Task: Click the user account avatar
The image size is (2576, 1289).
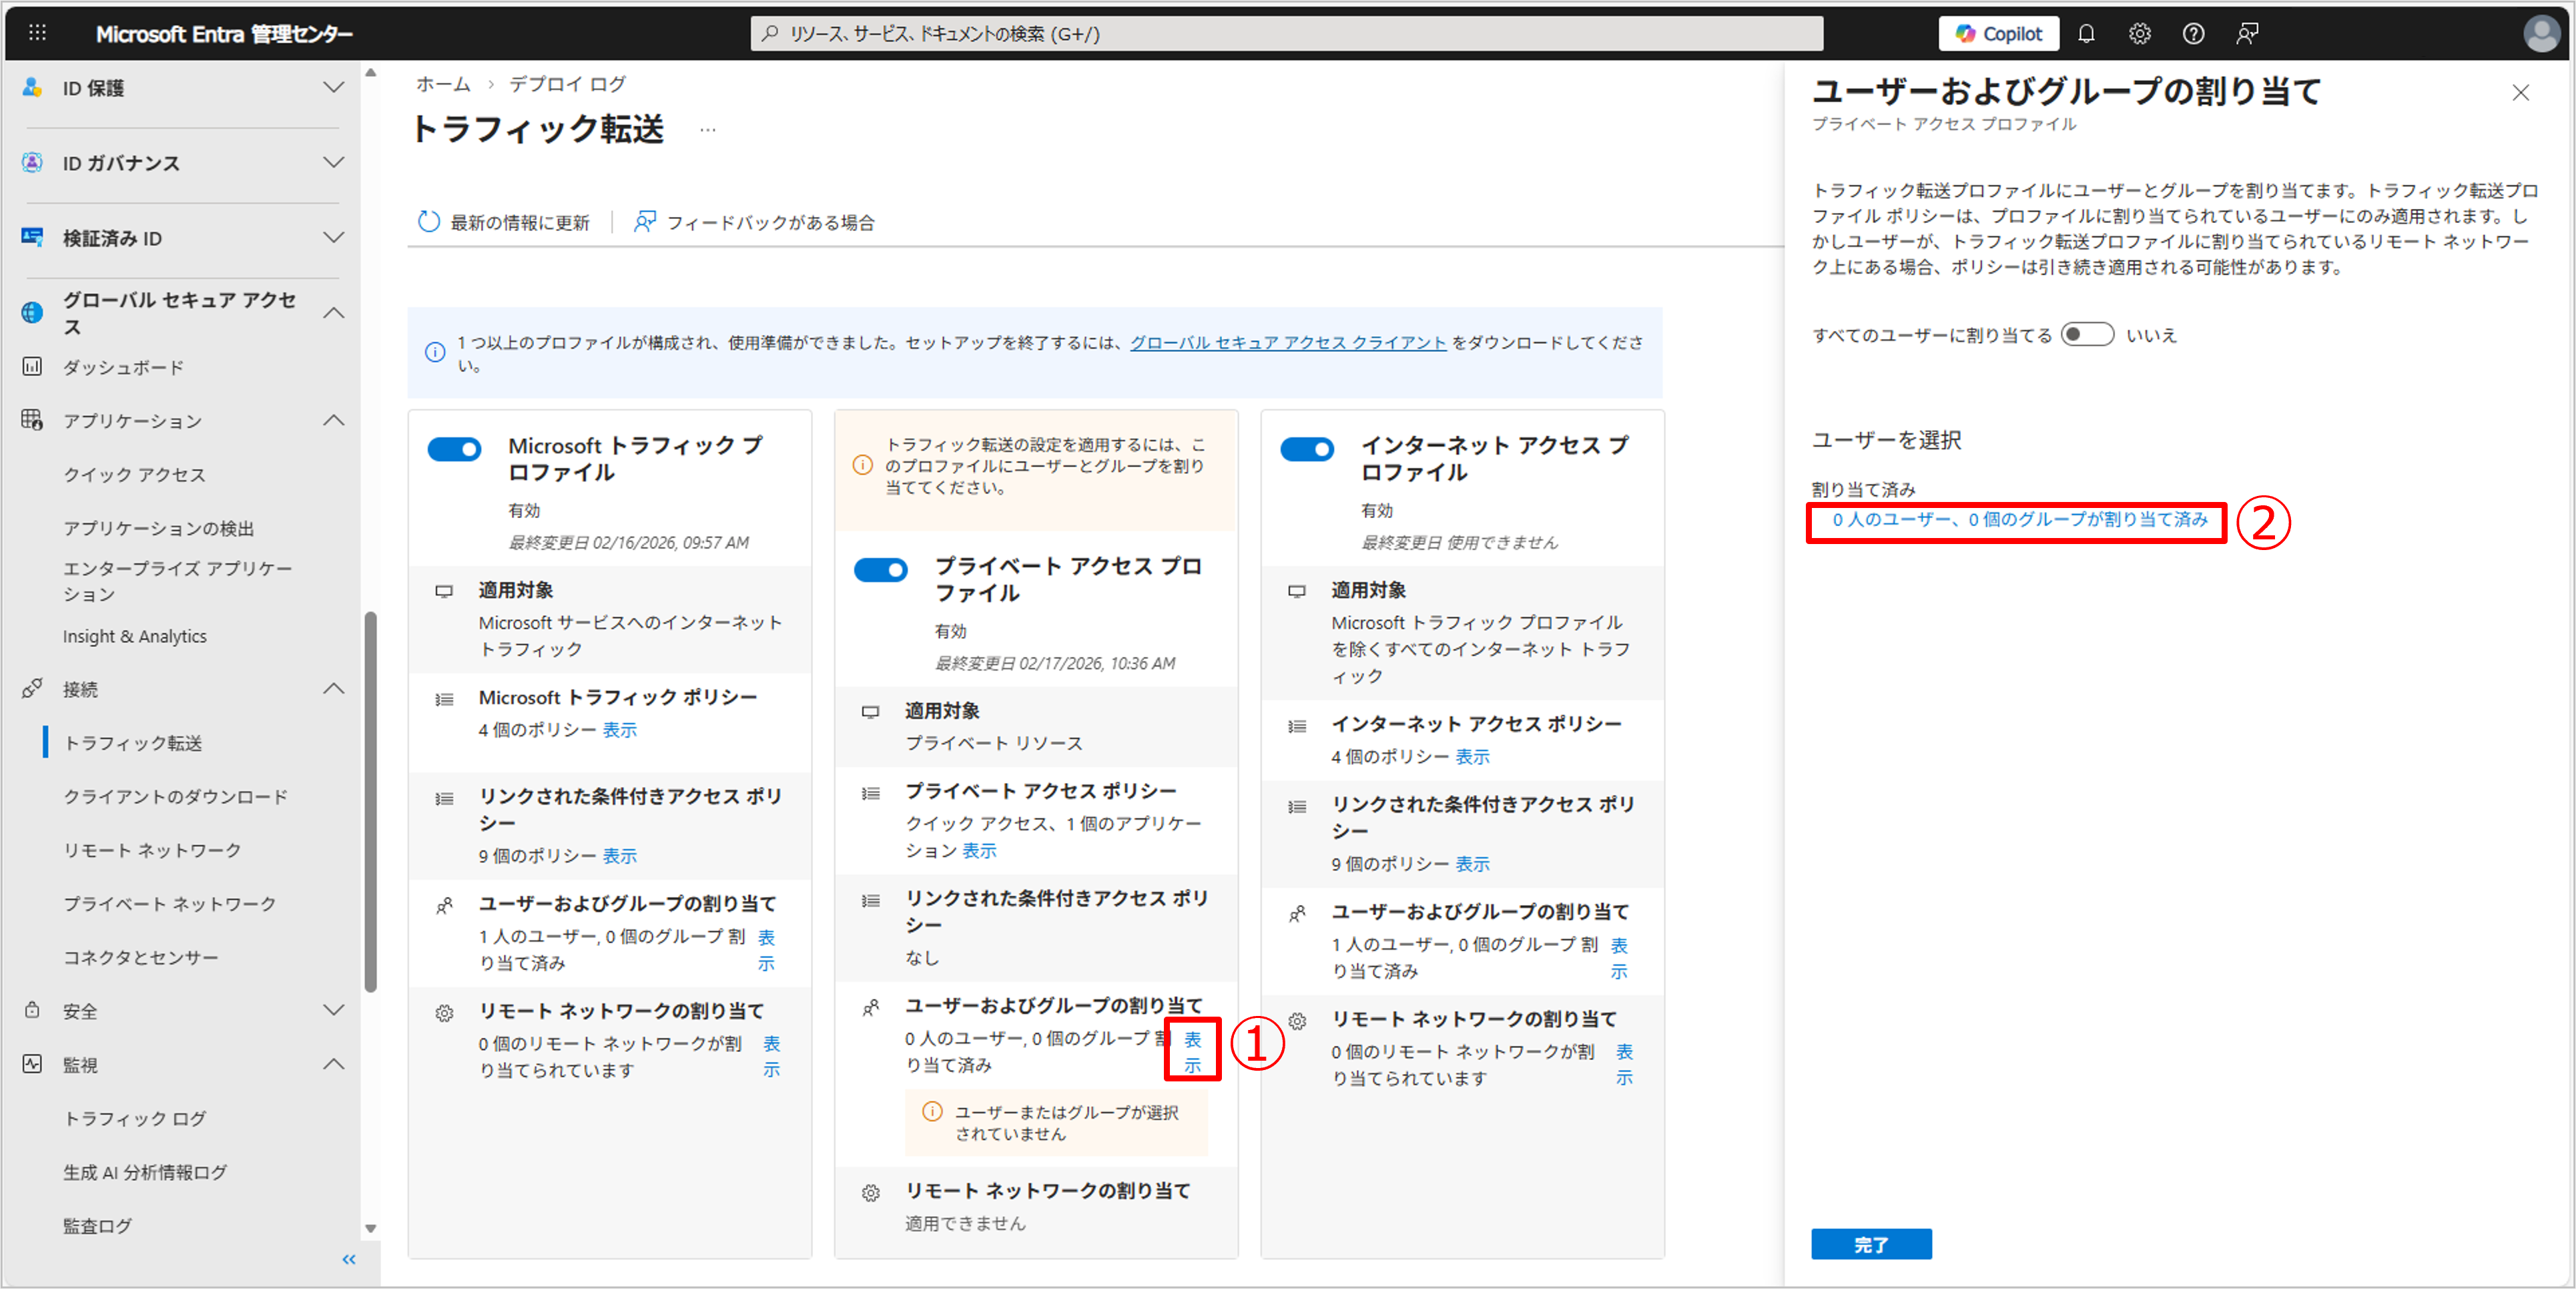Action: [2541, 33]
